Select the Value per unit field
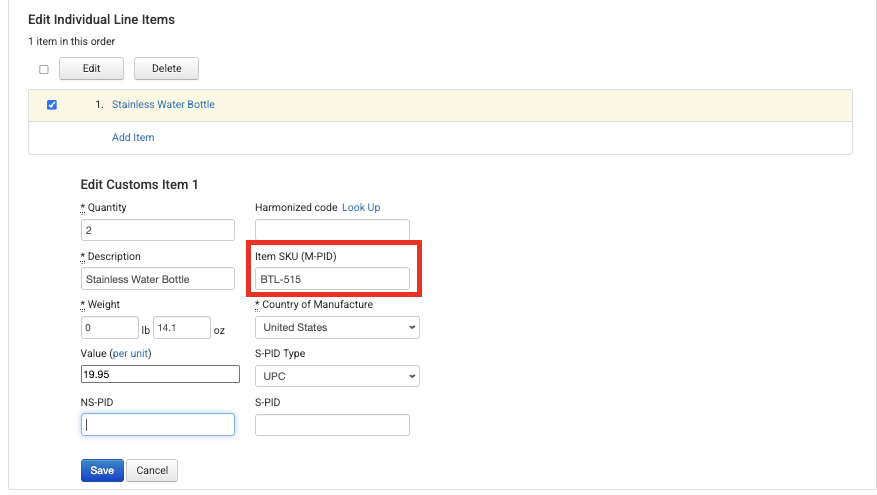Image resolution: width=877 pixels, height=495 pixels. [x=160, y=374]
